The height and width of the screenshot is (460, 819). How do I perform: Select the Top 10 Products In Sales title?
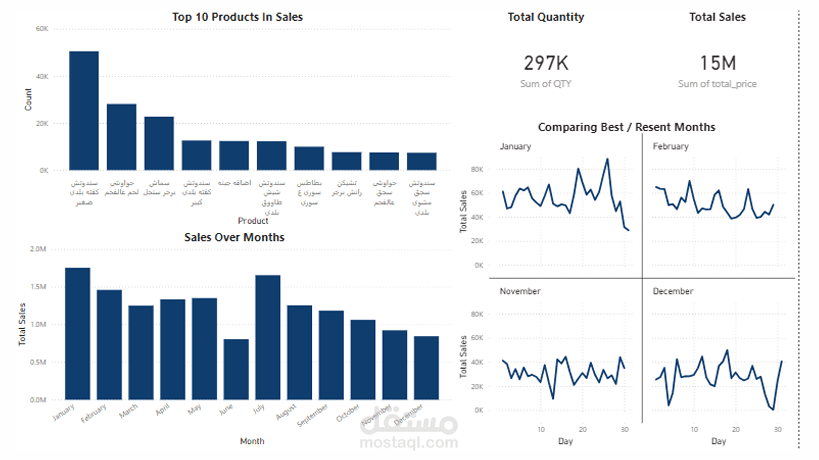click(238, 17)
